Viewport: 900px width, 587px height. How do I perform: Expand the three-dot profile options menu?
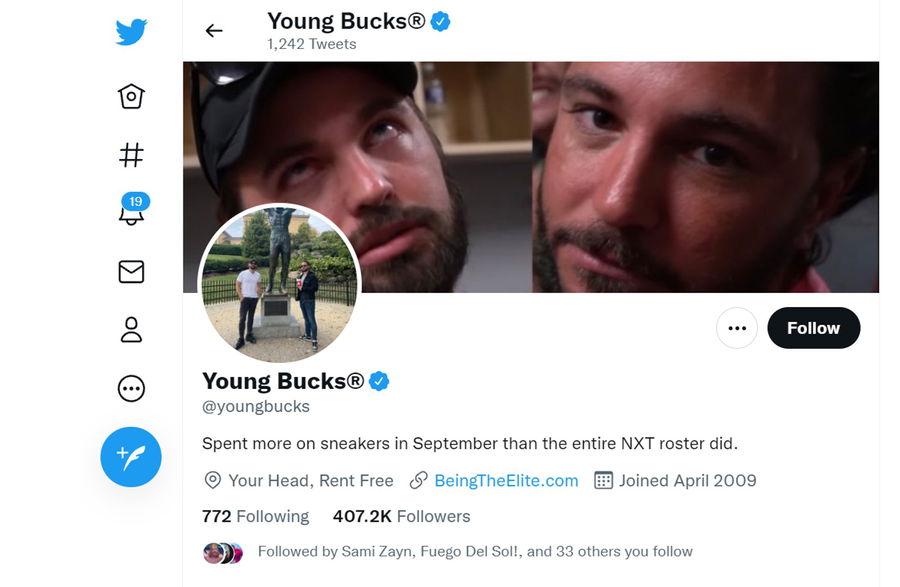coord(737,328)
